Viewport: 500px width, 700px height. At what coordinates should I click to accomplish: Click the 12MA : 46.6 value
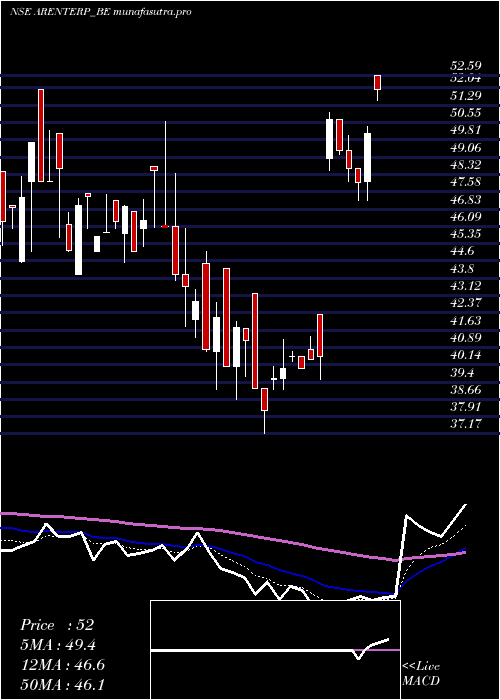tap(62, 665)
